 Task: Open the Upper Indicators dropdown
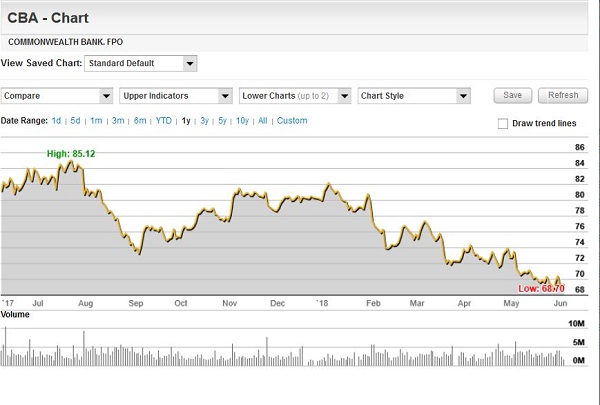pos(175,96)
